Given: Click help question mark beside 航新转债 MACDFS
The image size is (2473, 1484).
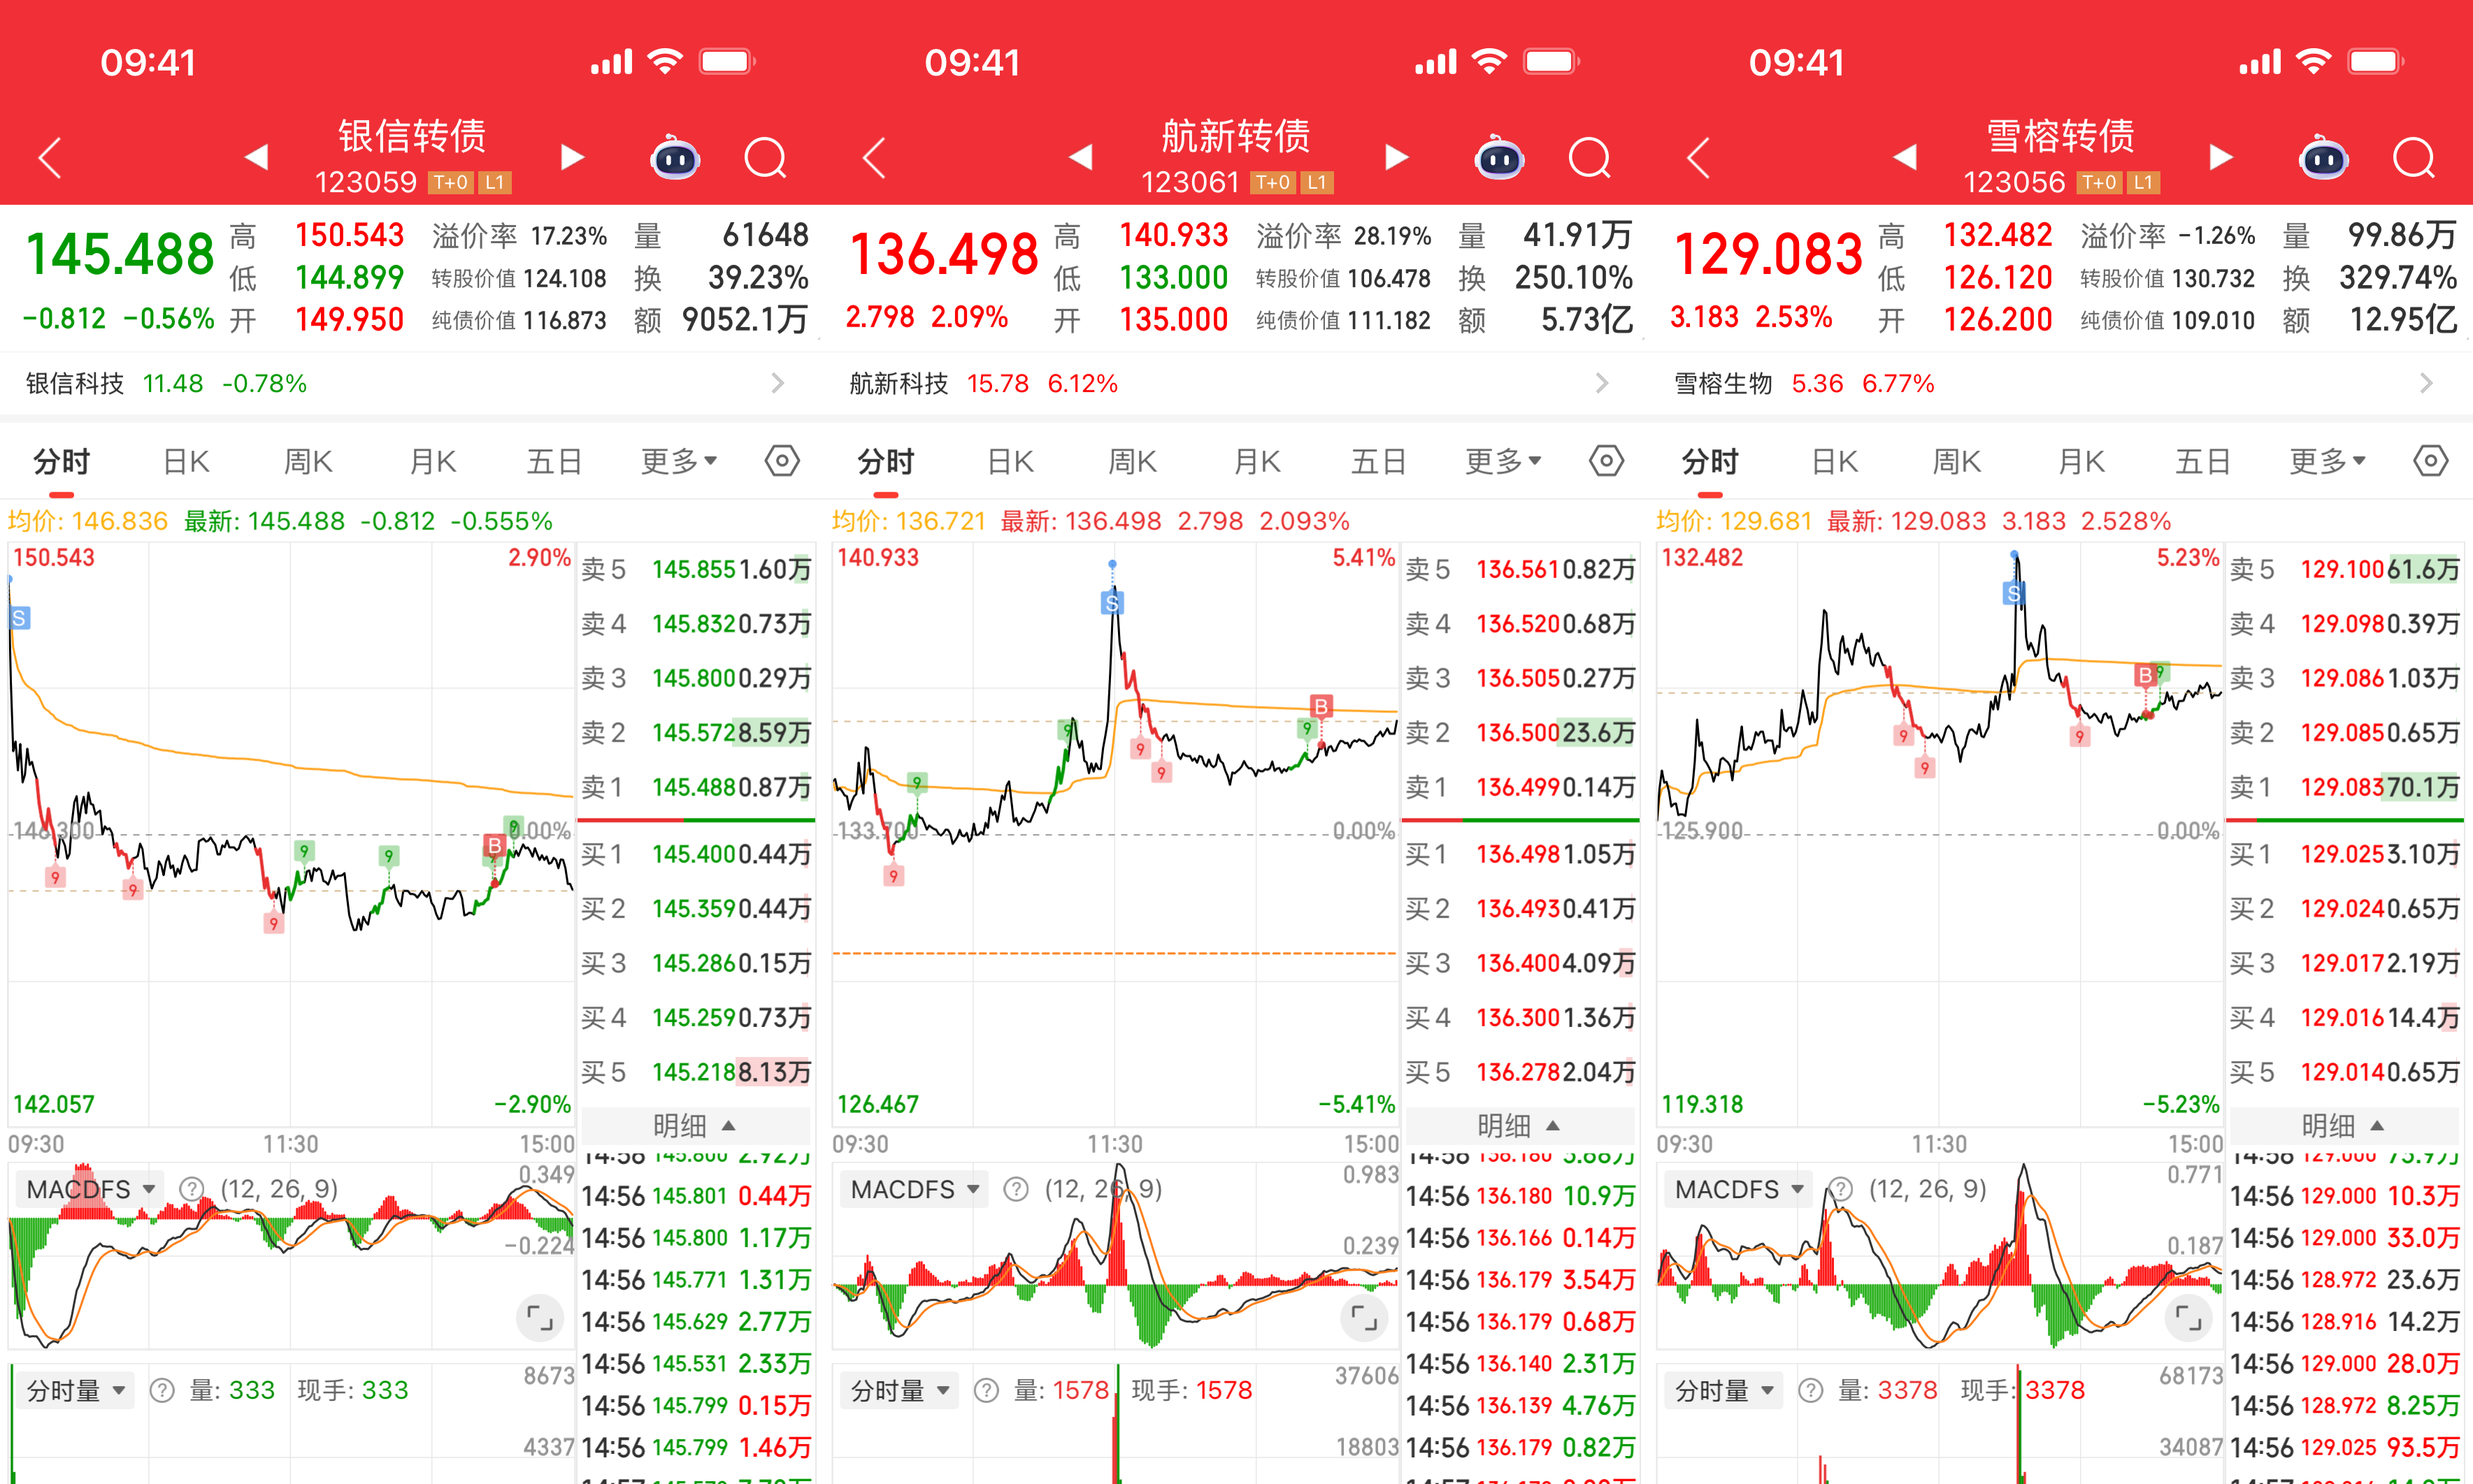Looking at the screenshot, I should point(1016,1189).
